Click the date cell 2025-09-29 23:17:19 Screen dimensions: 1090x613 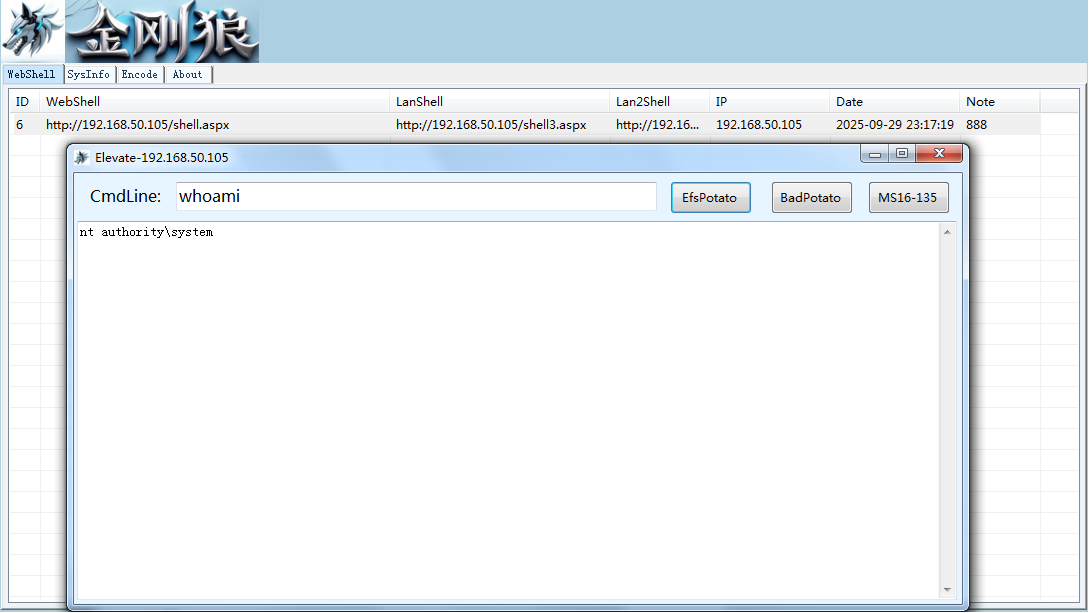(x=895, y=124)
